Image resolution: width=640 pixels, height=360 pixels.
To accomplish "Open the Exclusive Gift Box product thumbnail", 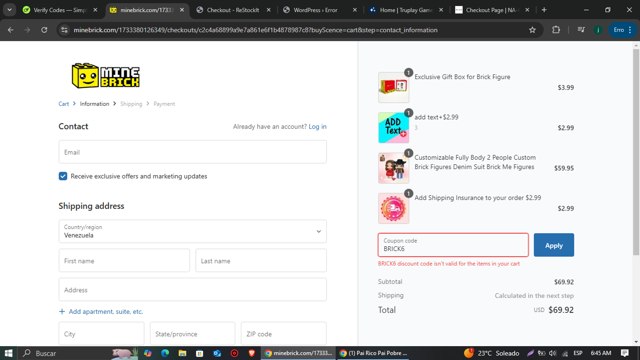I will 393,87.
